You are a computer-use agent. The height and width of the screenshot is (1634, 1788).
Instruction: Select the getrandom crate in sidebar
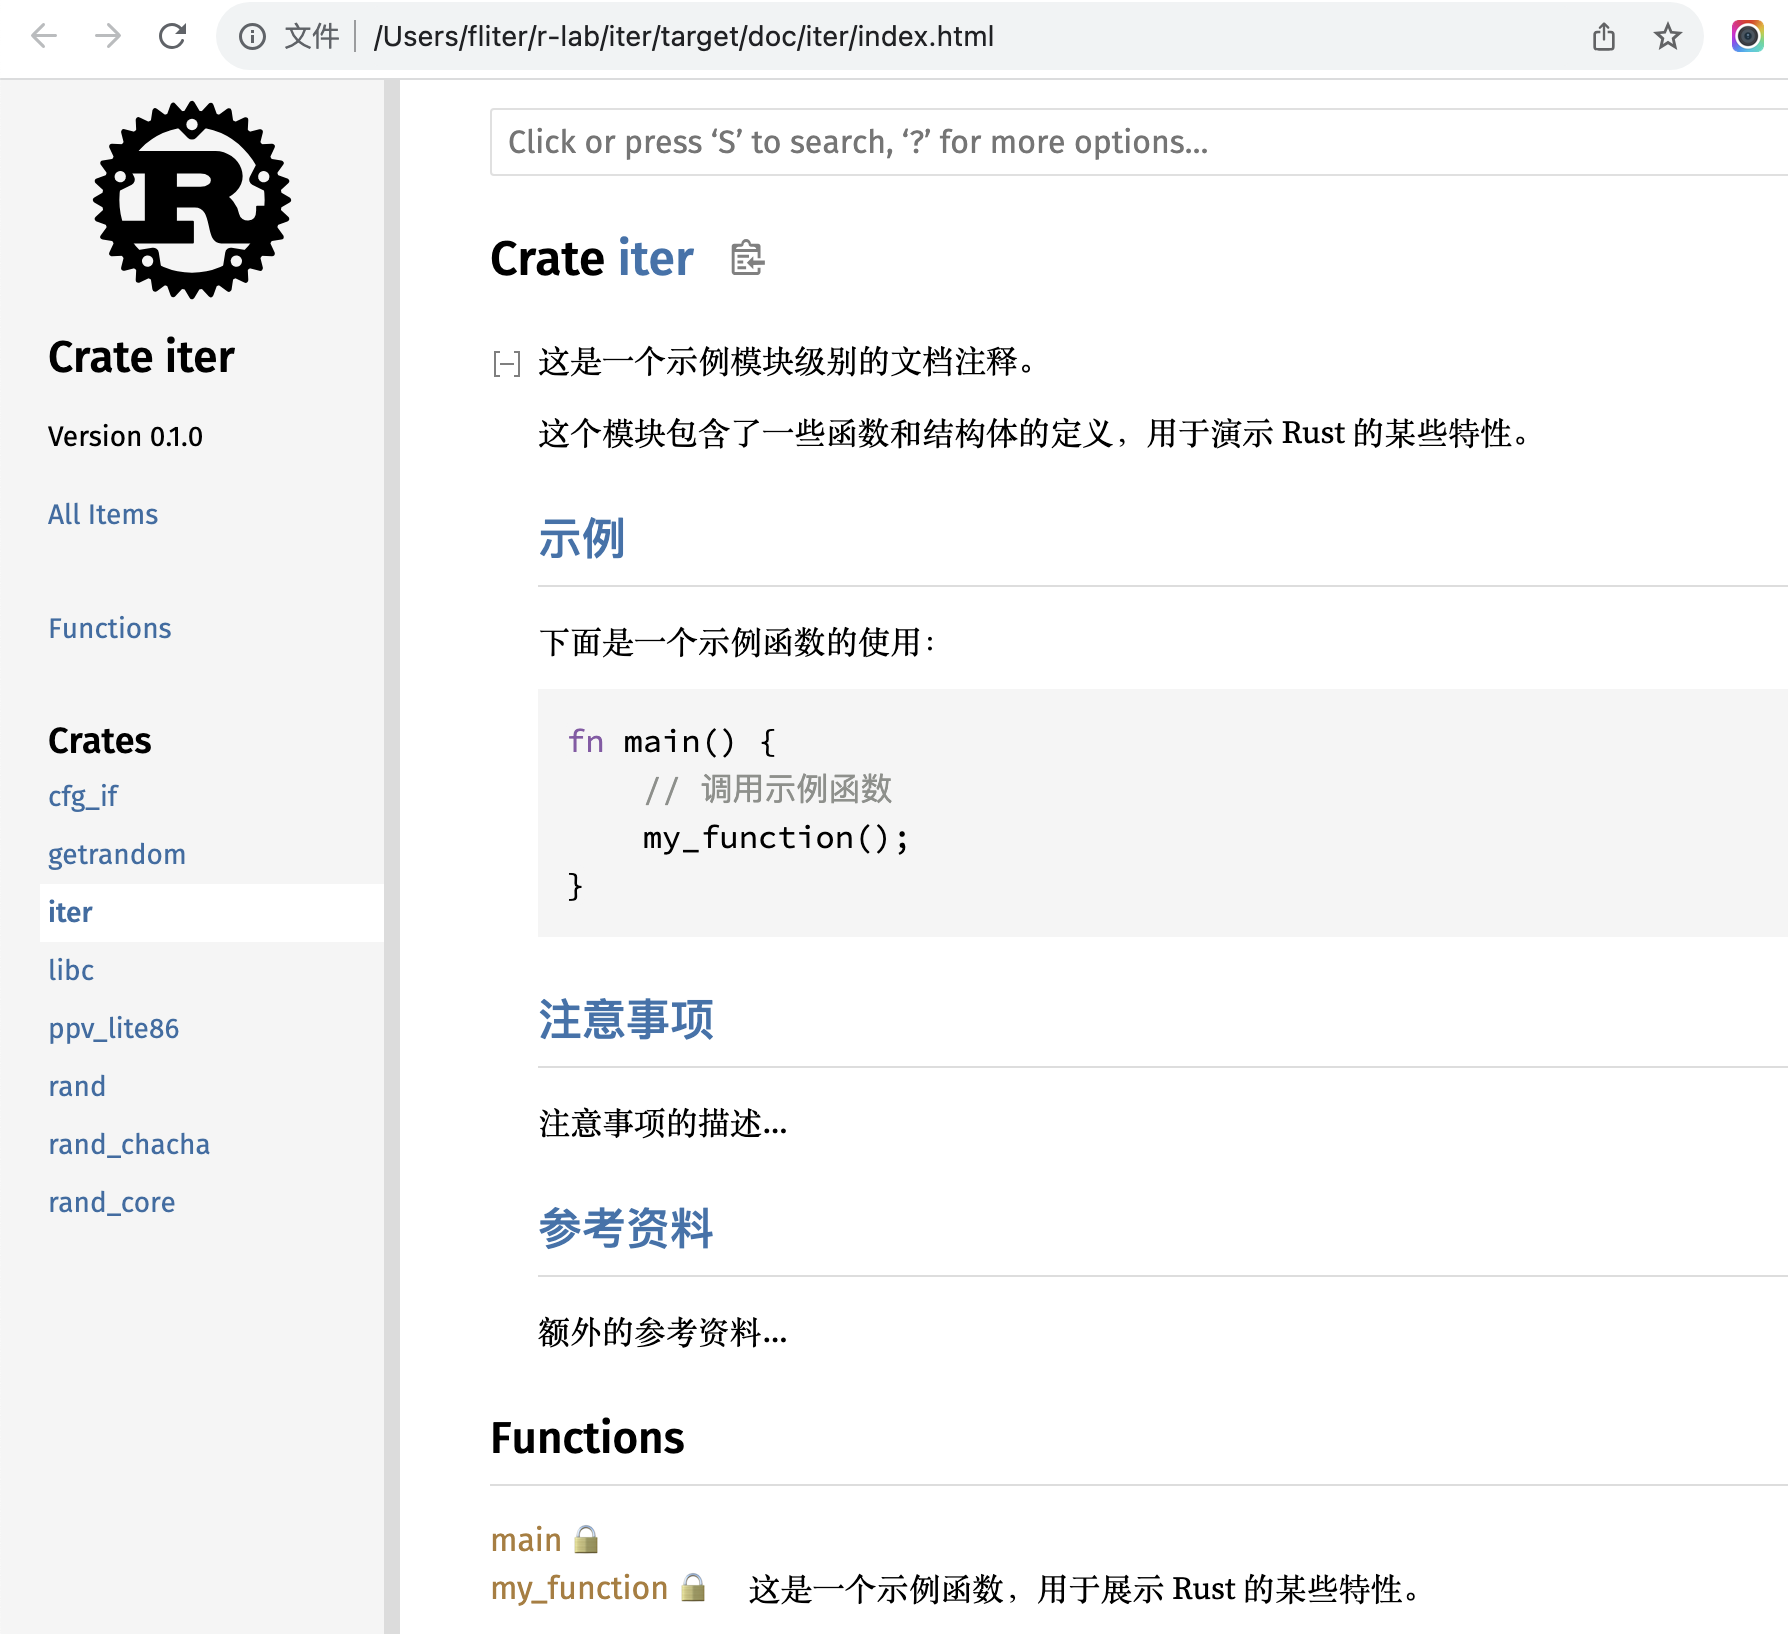(x=117, y=854)
